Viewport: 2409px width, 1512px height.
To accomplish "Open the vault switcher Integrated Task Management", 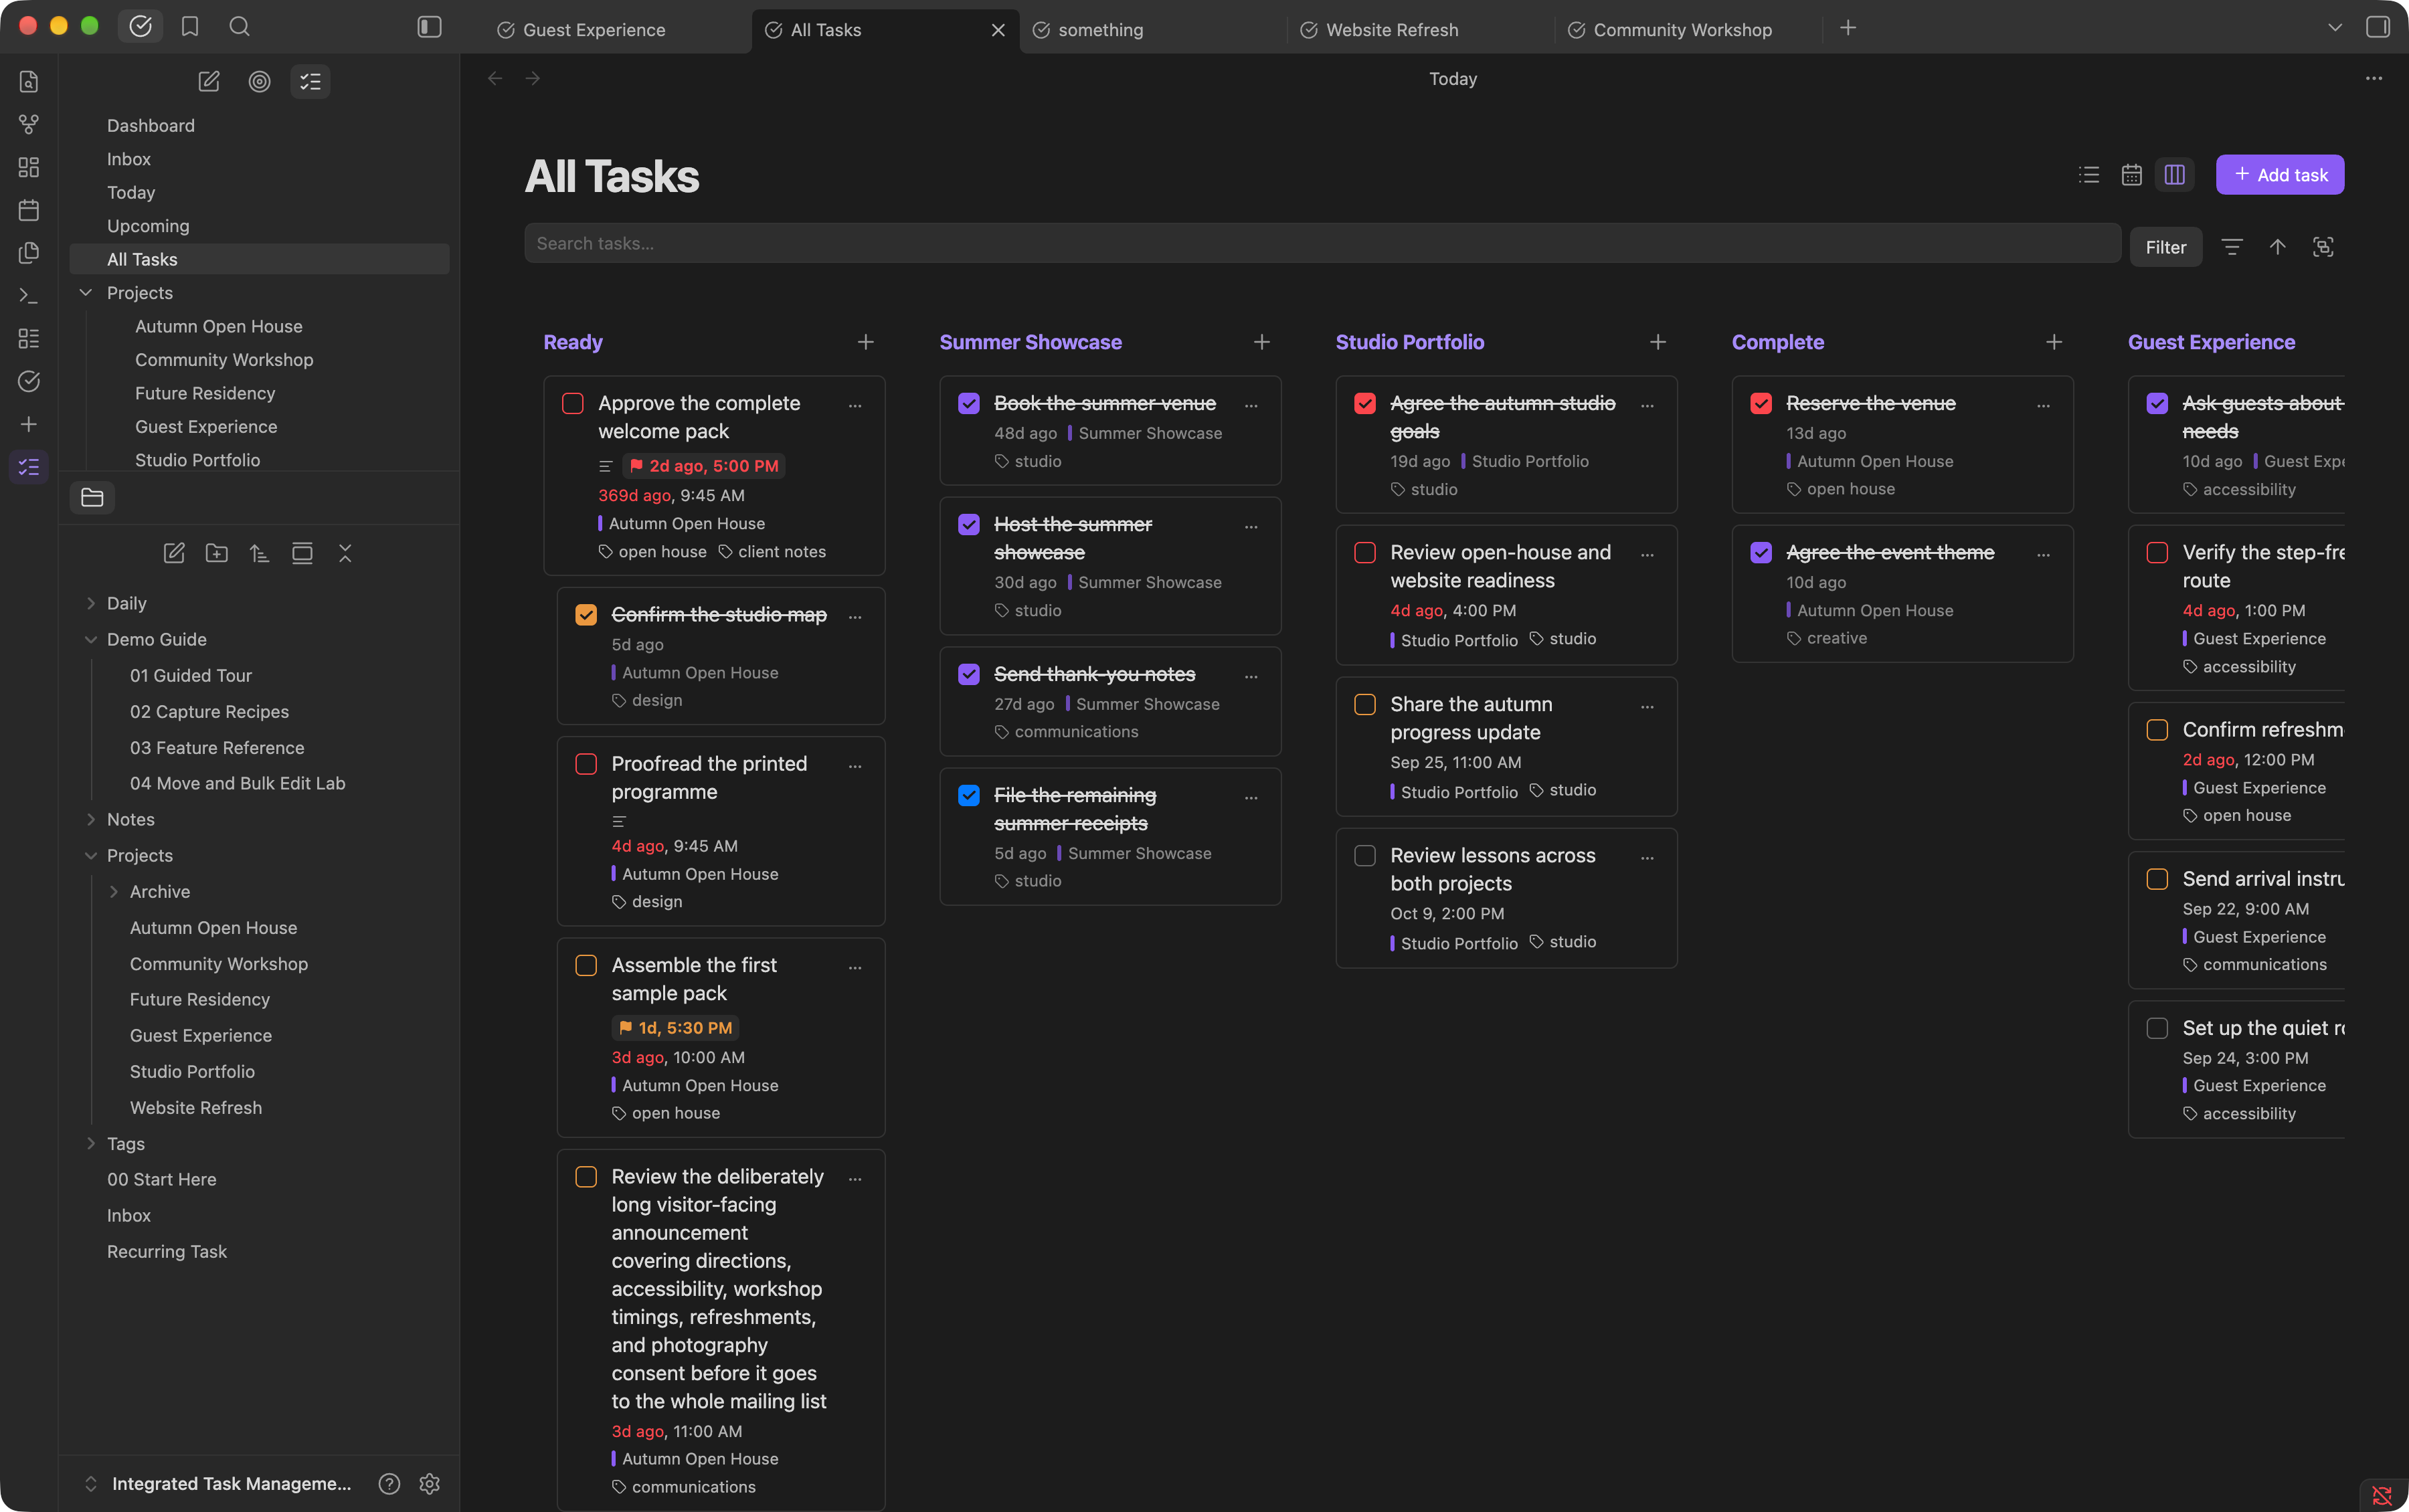I will click(219, 1483).
